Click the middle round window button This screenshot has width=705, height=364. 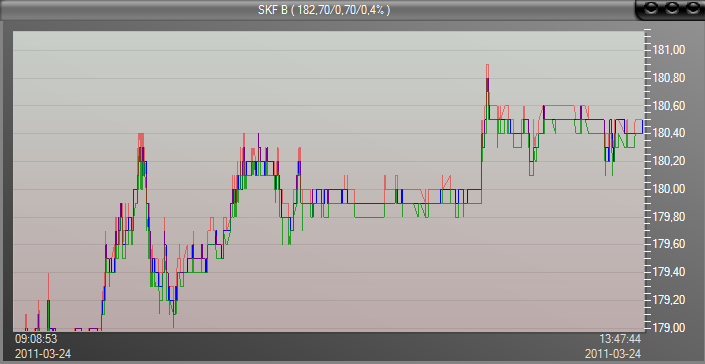[671, 8]
